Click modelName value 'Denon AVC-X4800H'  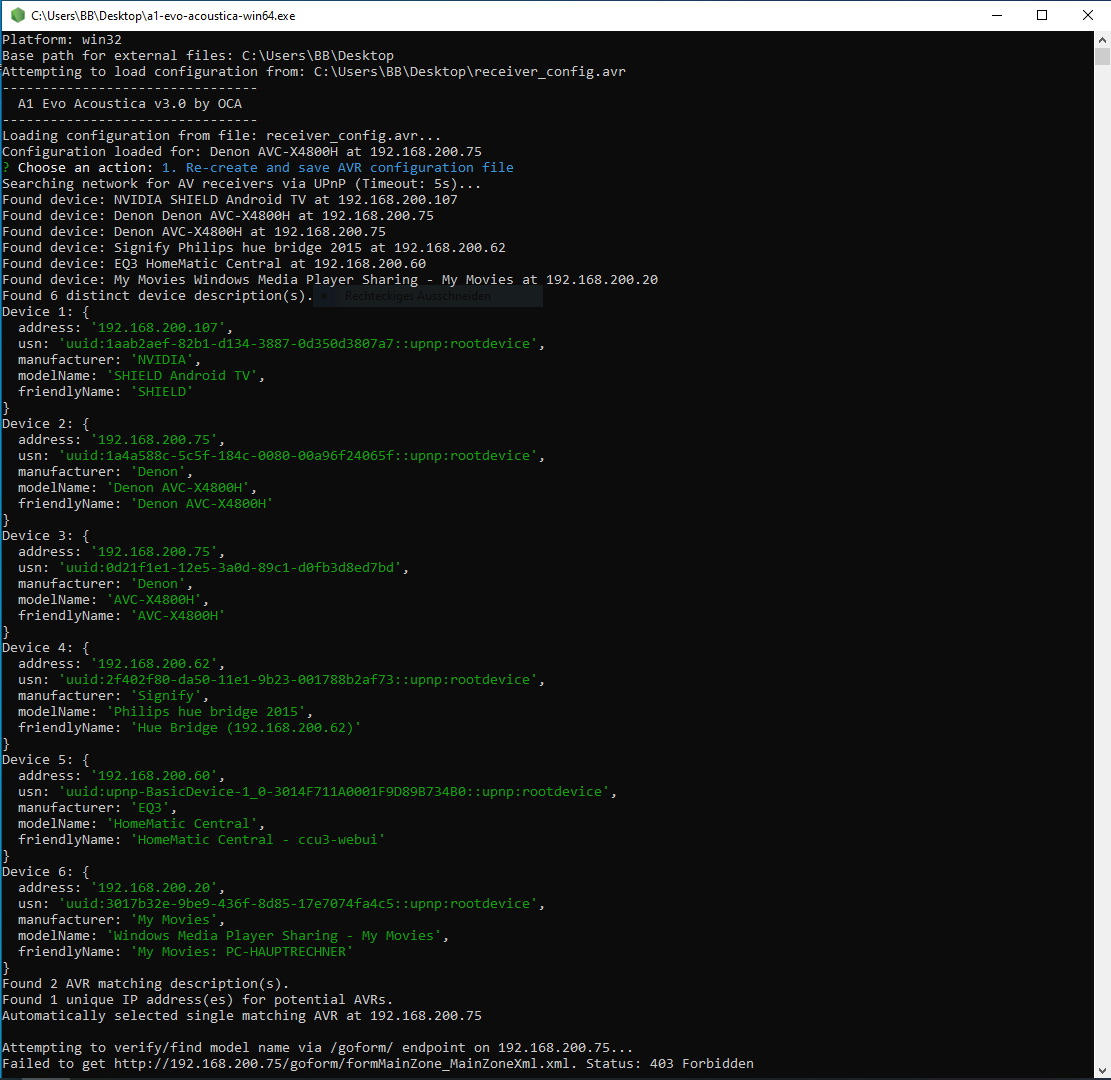[178, 488]
